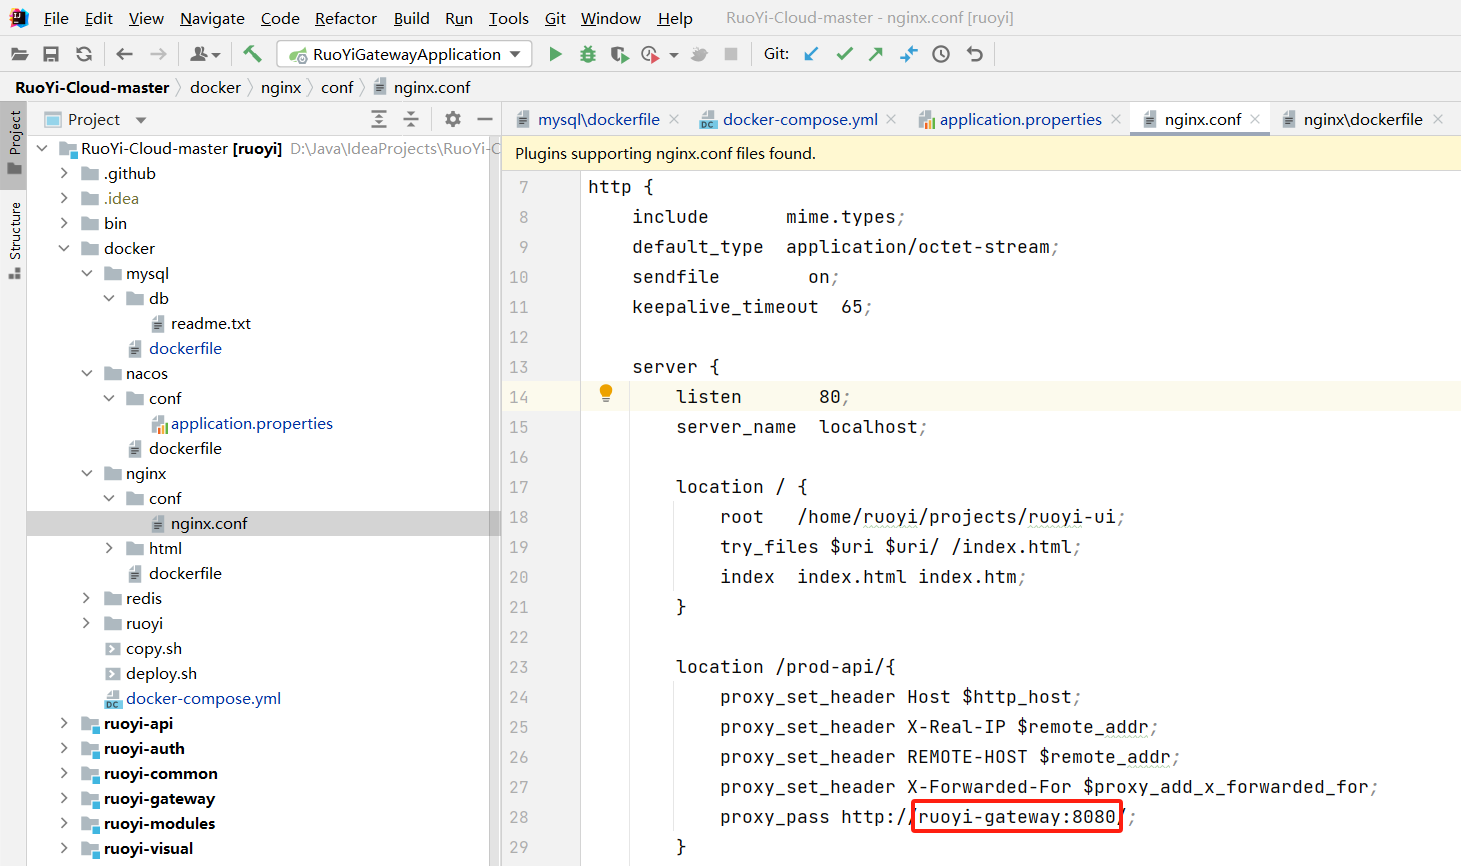The height and width of the screenshot is (866, 1461).
Task: Click the Build project hammer icon
Action: click(252, 54)
